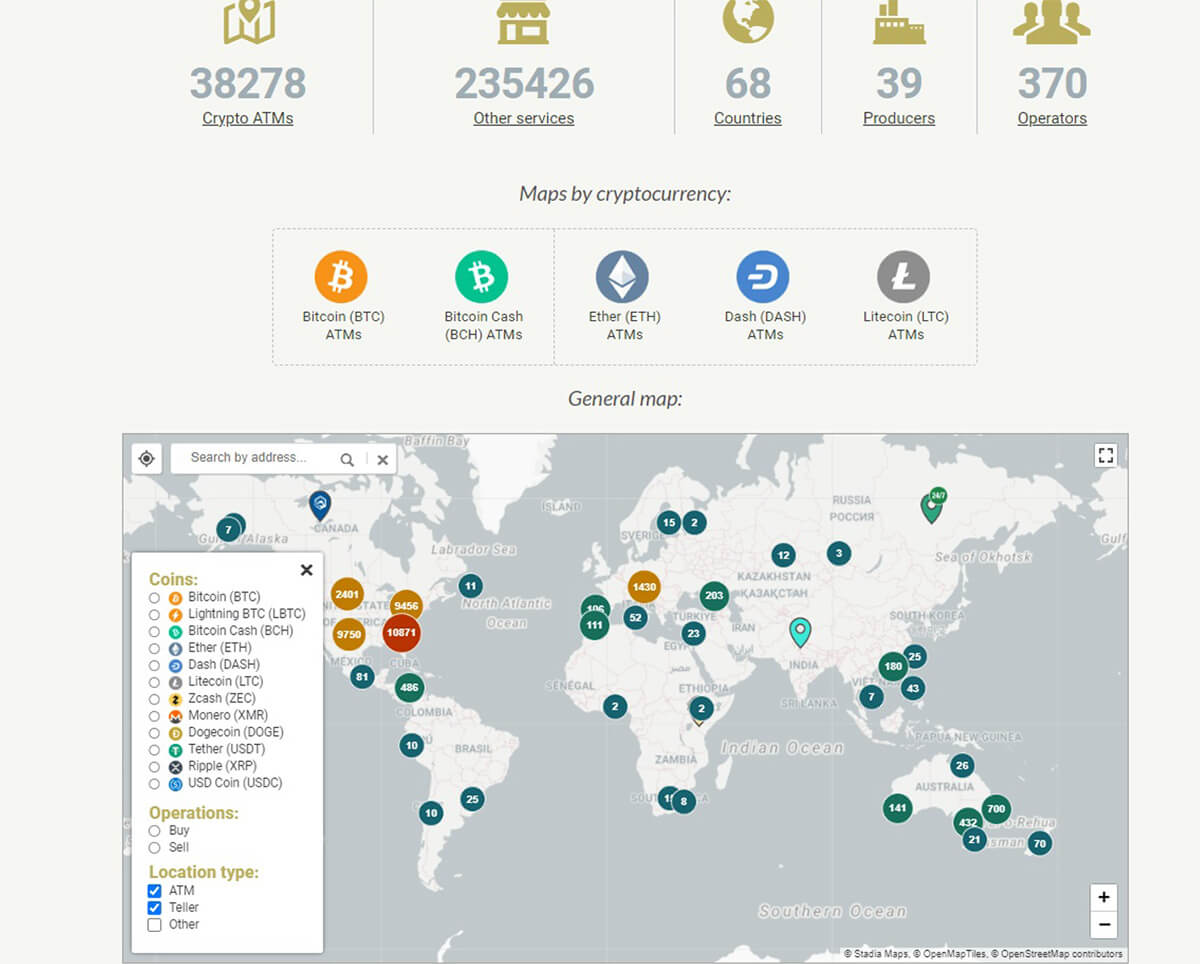The image size is (1200, 964).
Task: Enable the Other location type checkbox
Action: 155,925
